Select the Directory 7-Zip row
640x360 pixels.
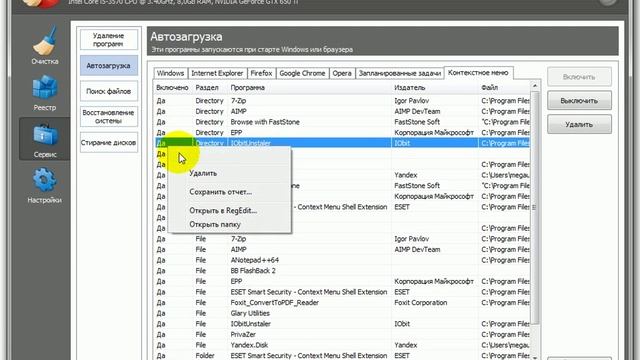click(342, 101)
